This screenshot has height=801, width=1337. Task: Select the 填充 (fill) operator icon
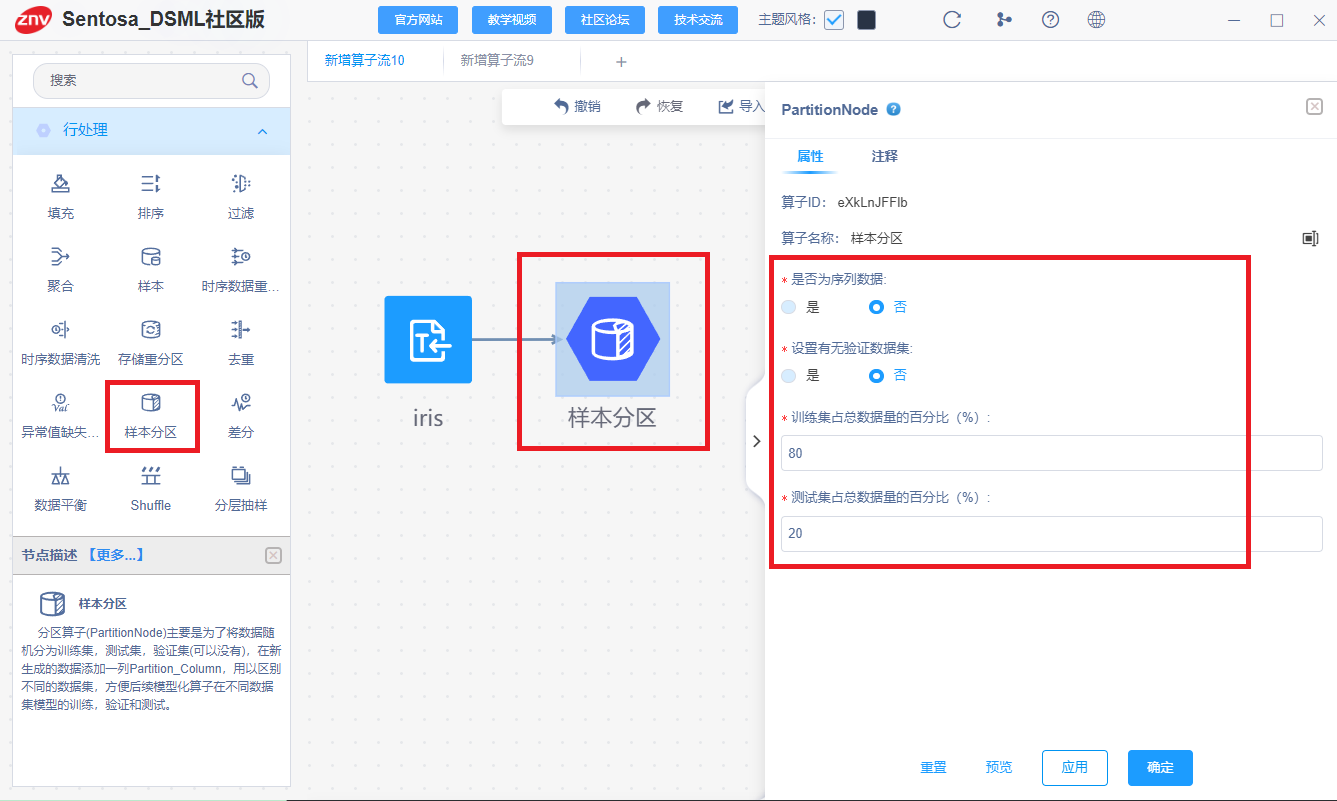(x=60, y=184)
